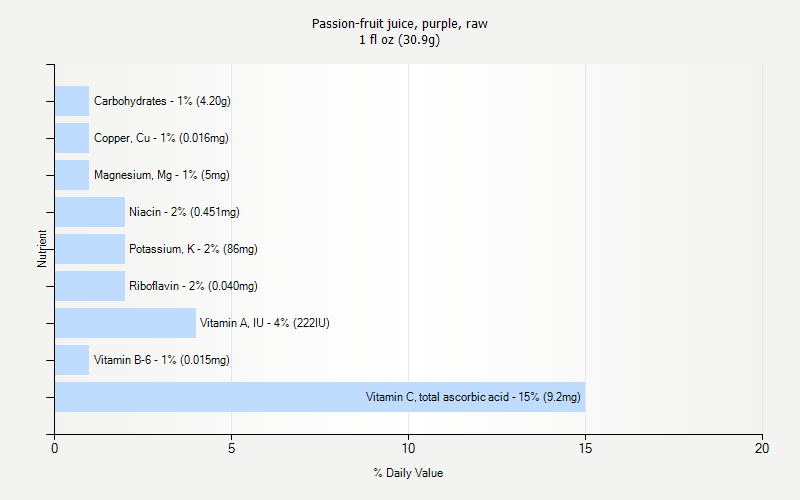Screen dimensions: 800x500
Task: Click the Niacin - 2% (0.451mg) label
Action: 184,212
